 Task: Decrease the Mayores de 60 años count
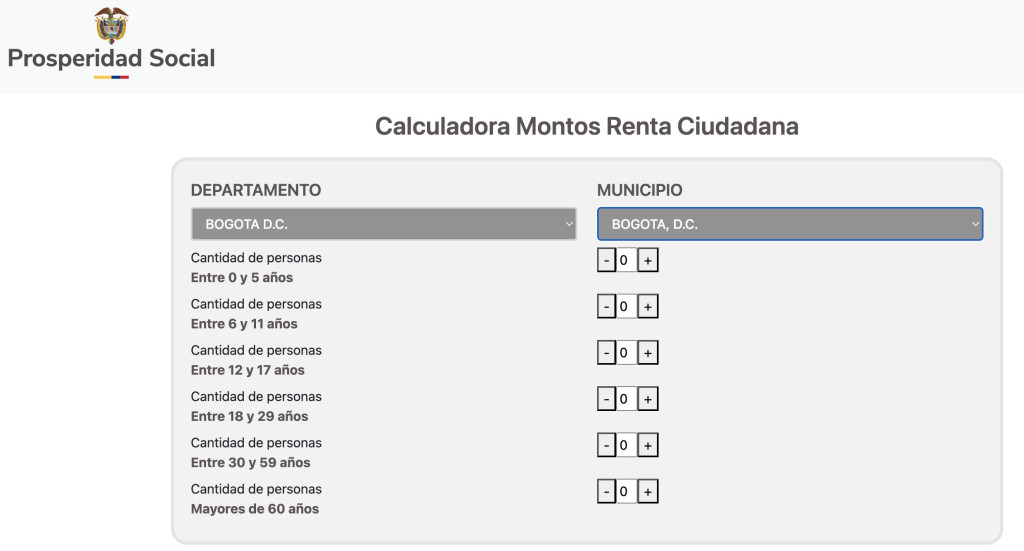pyautogui.click(x=606, y=492)
